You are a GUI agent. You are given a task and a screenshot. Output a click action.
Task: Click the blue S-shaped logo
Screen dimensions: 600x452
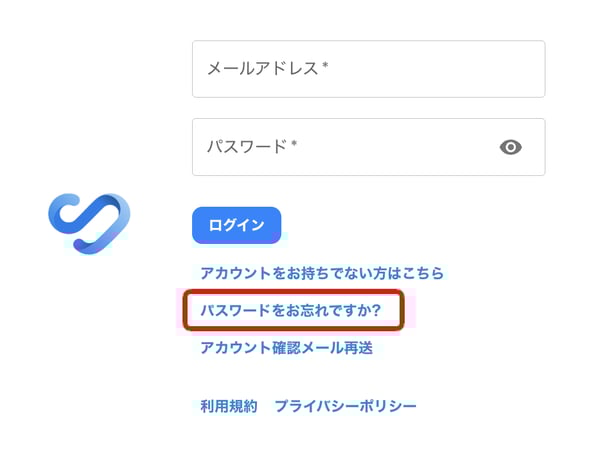tap(89, 224)
